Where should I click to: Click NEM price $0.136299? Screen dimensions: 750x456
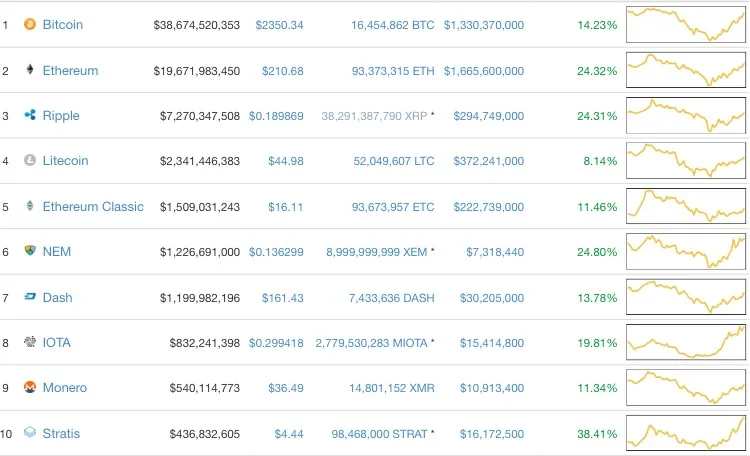pos(276,252)
